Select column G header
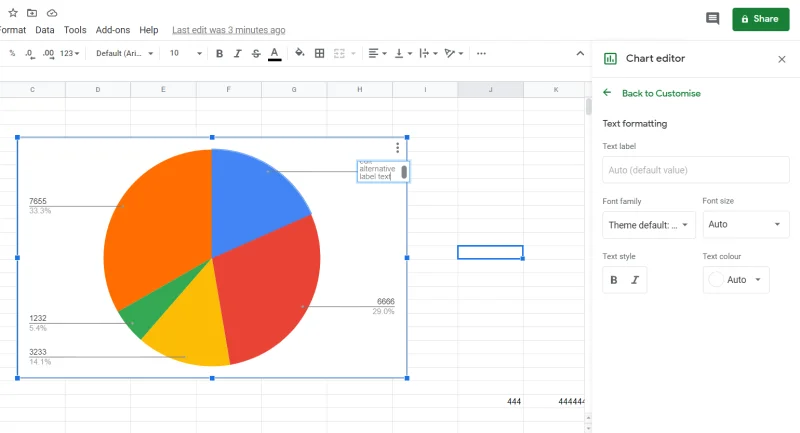 coord(294,89)
